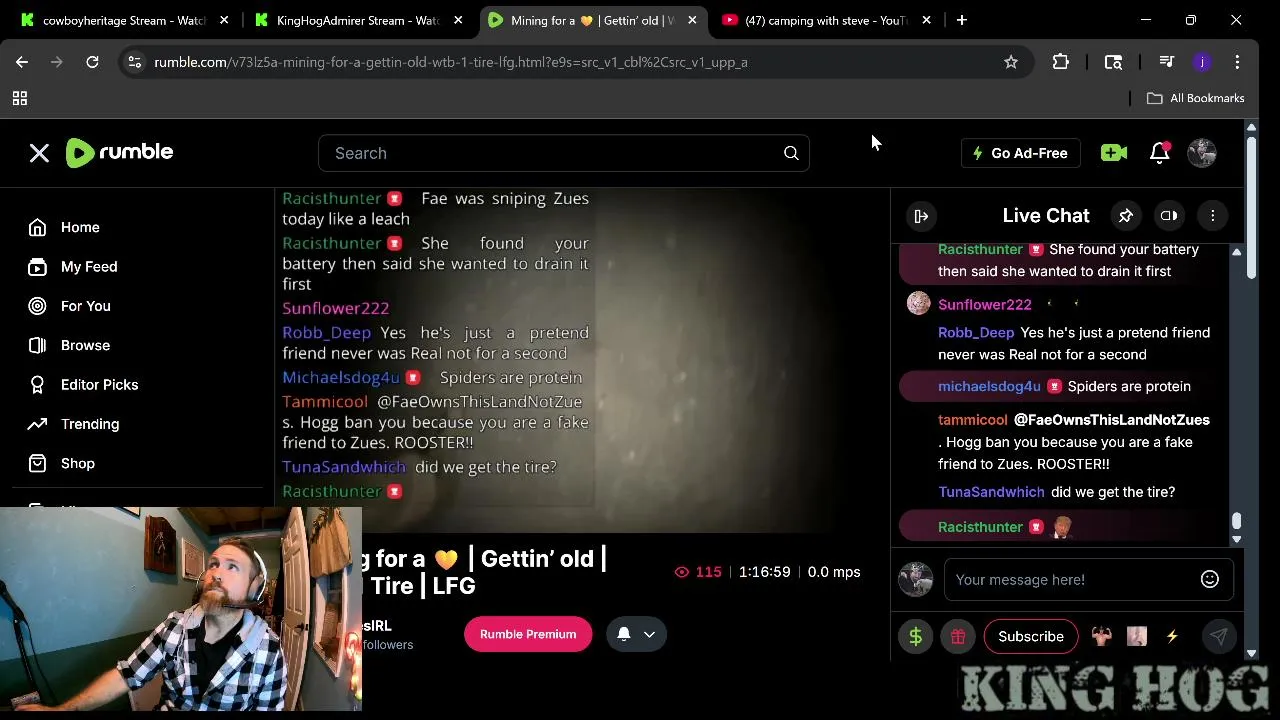Open the apps grid in bookmarks bar

[20, 98]
